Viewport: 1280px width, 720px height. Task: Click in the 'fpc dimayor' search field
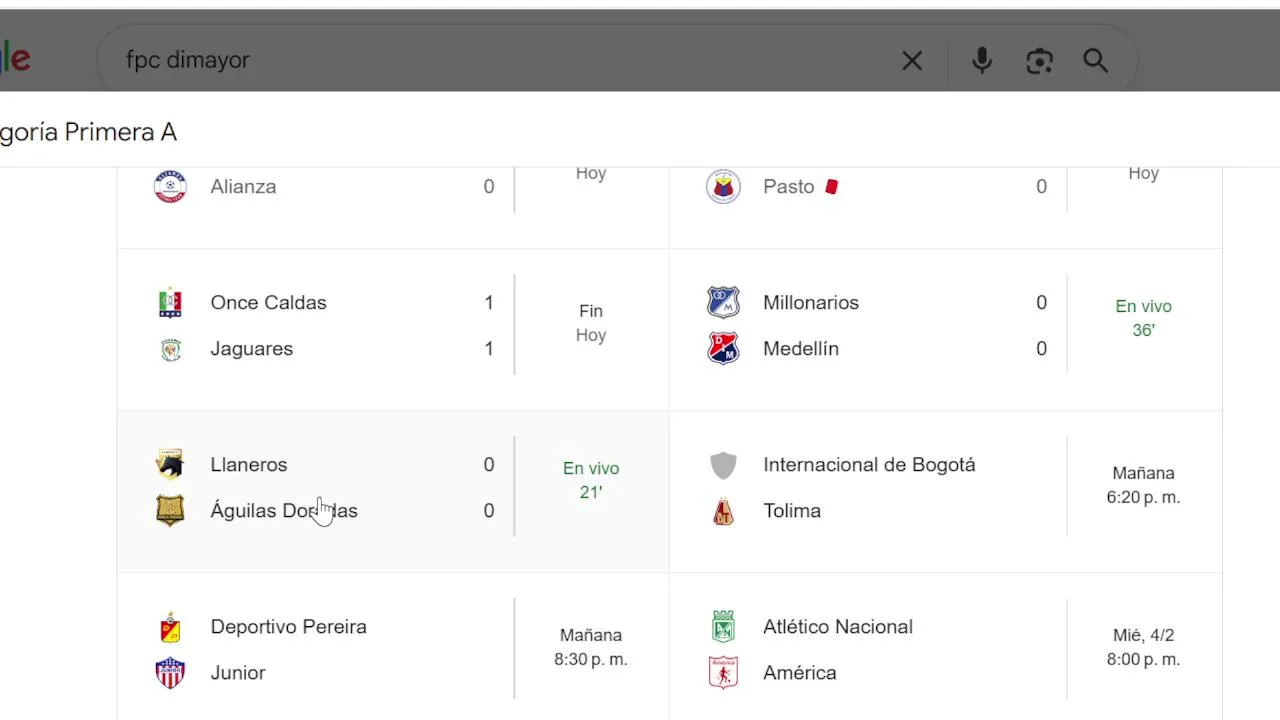click(500, 61)
